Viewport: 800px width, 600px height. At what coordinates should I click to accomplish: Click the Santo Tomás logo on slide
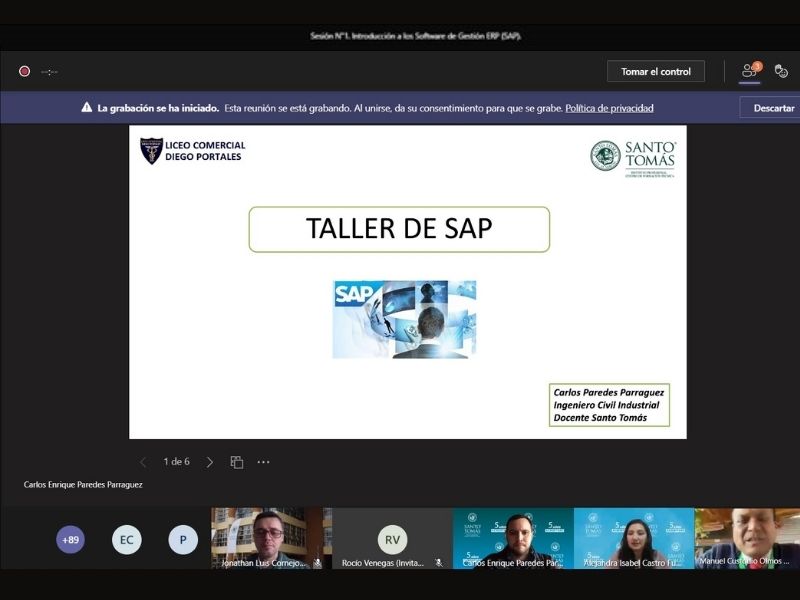(x=633, y=159)
